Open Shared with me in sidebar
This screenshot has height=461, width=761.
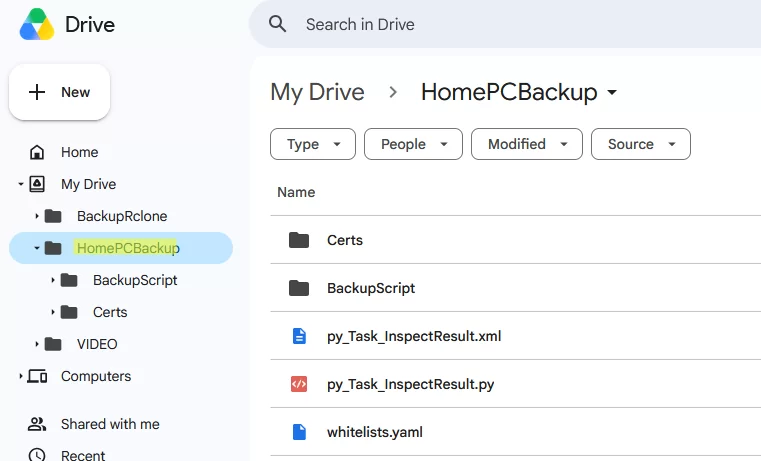pos(110,424)
